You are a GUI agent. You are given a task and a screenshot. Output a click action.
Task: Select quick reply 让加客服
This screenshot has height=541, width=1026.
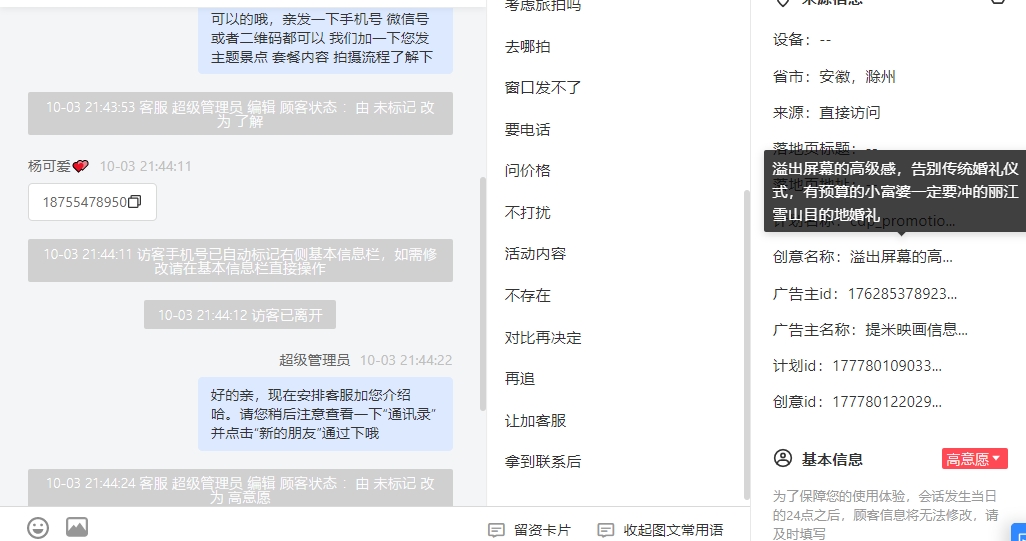click(535, 421)
